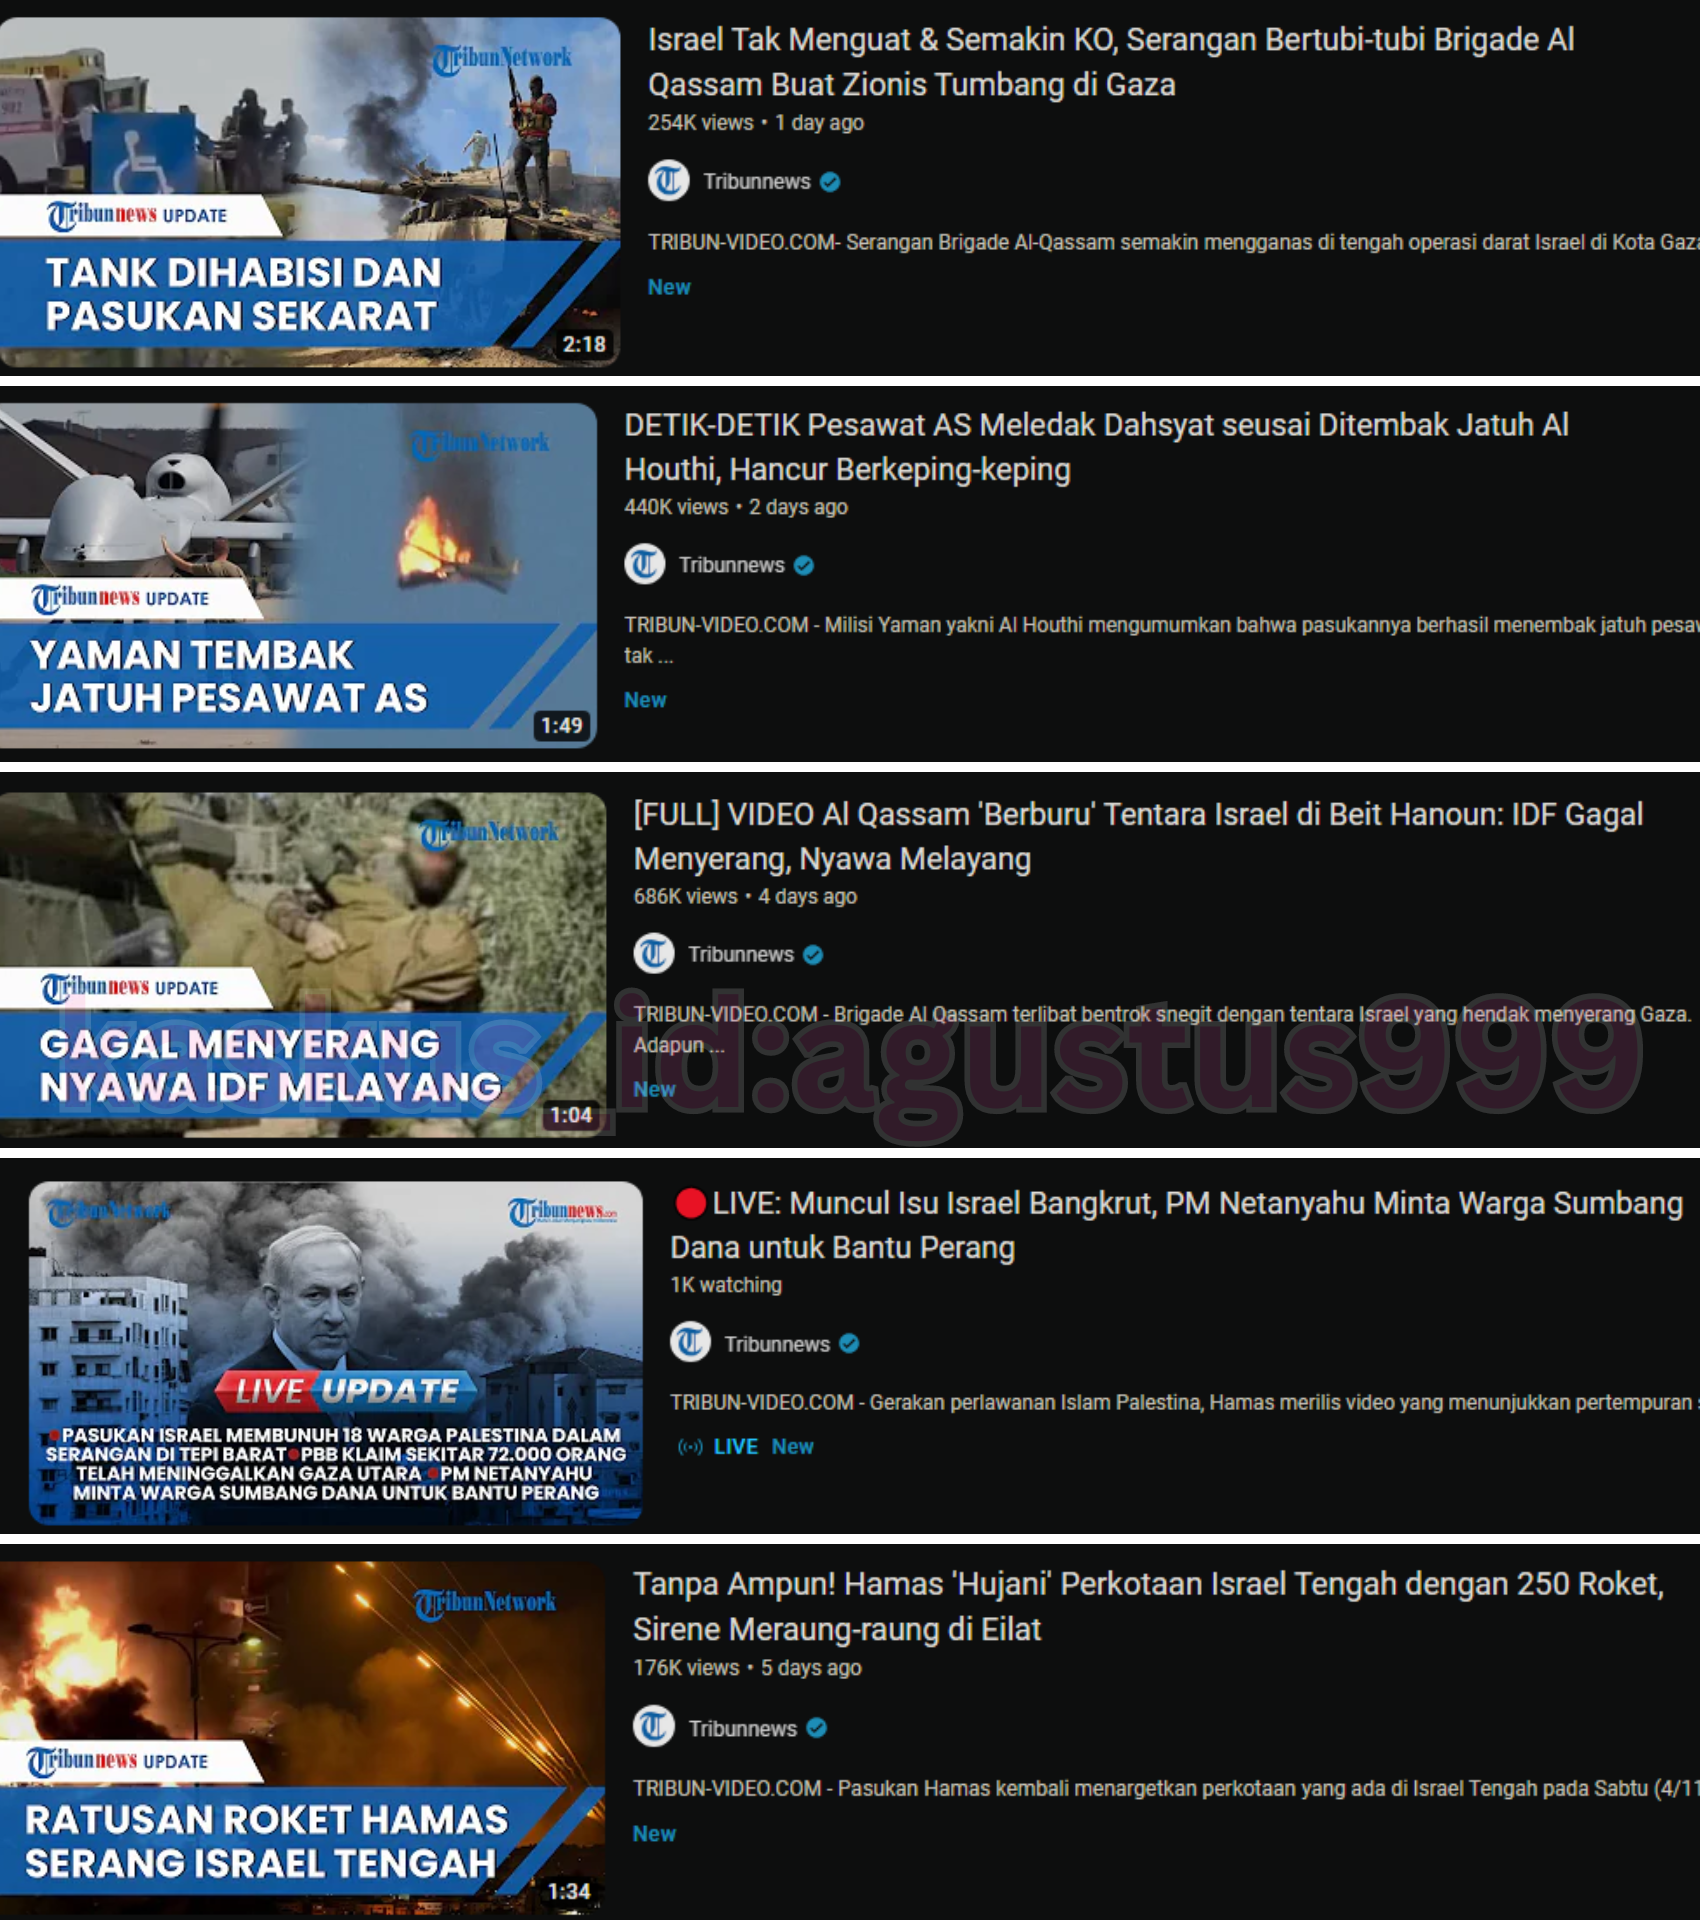Click the 'New' badge under the Hamas roket description

(654, 1833)
